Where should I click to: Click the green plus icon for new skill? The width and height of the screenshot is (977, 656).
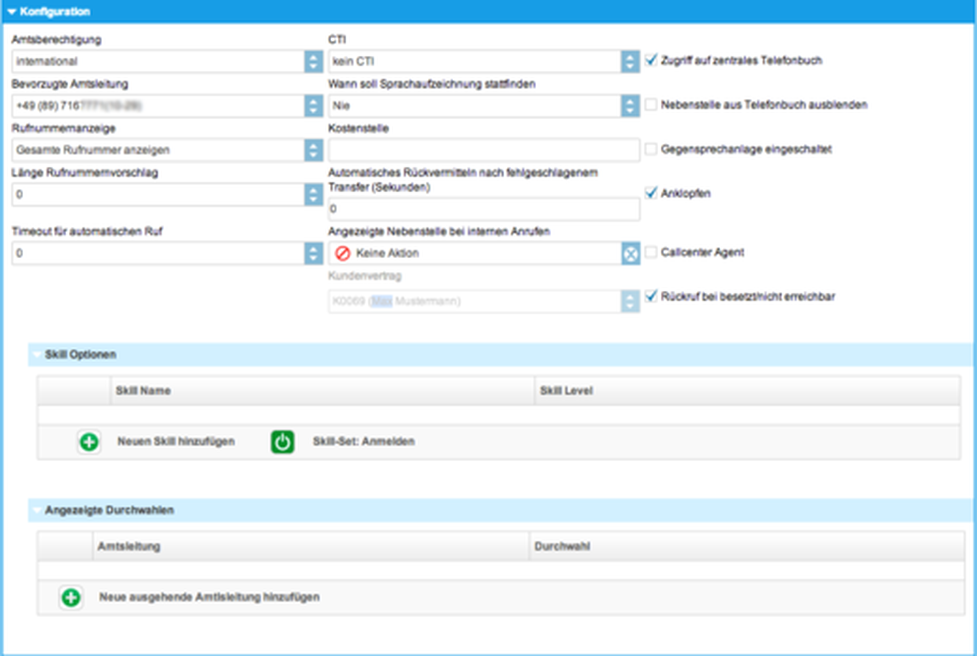(89, 442)
